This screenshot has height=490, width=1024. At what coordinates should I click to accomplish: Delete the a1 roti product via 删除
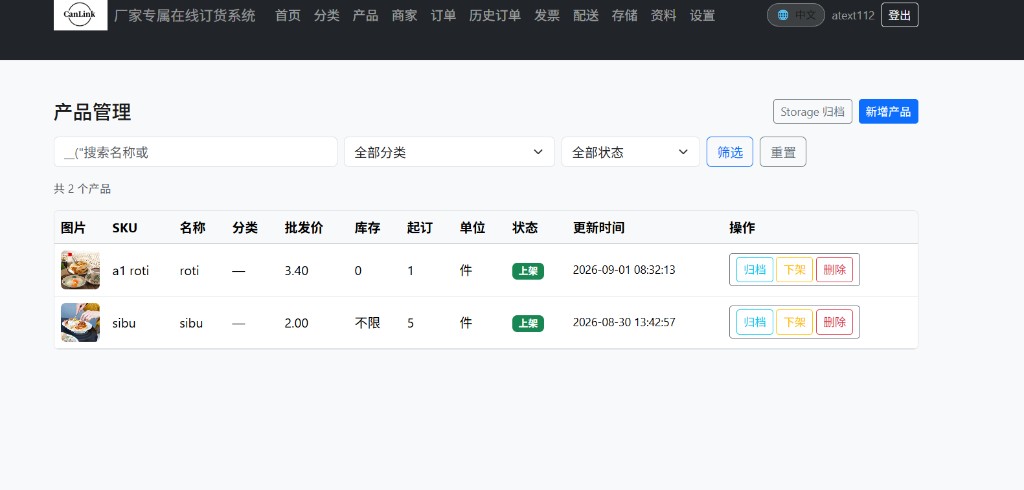click(834, 269)
